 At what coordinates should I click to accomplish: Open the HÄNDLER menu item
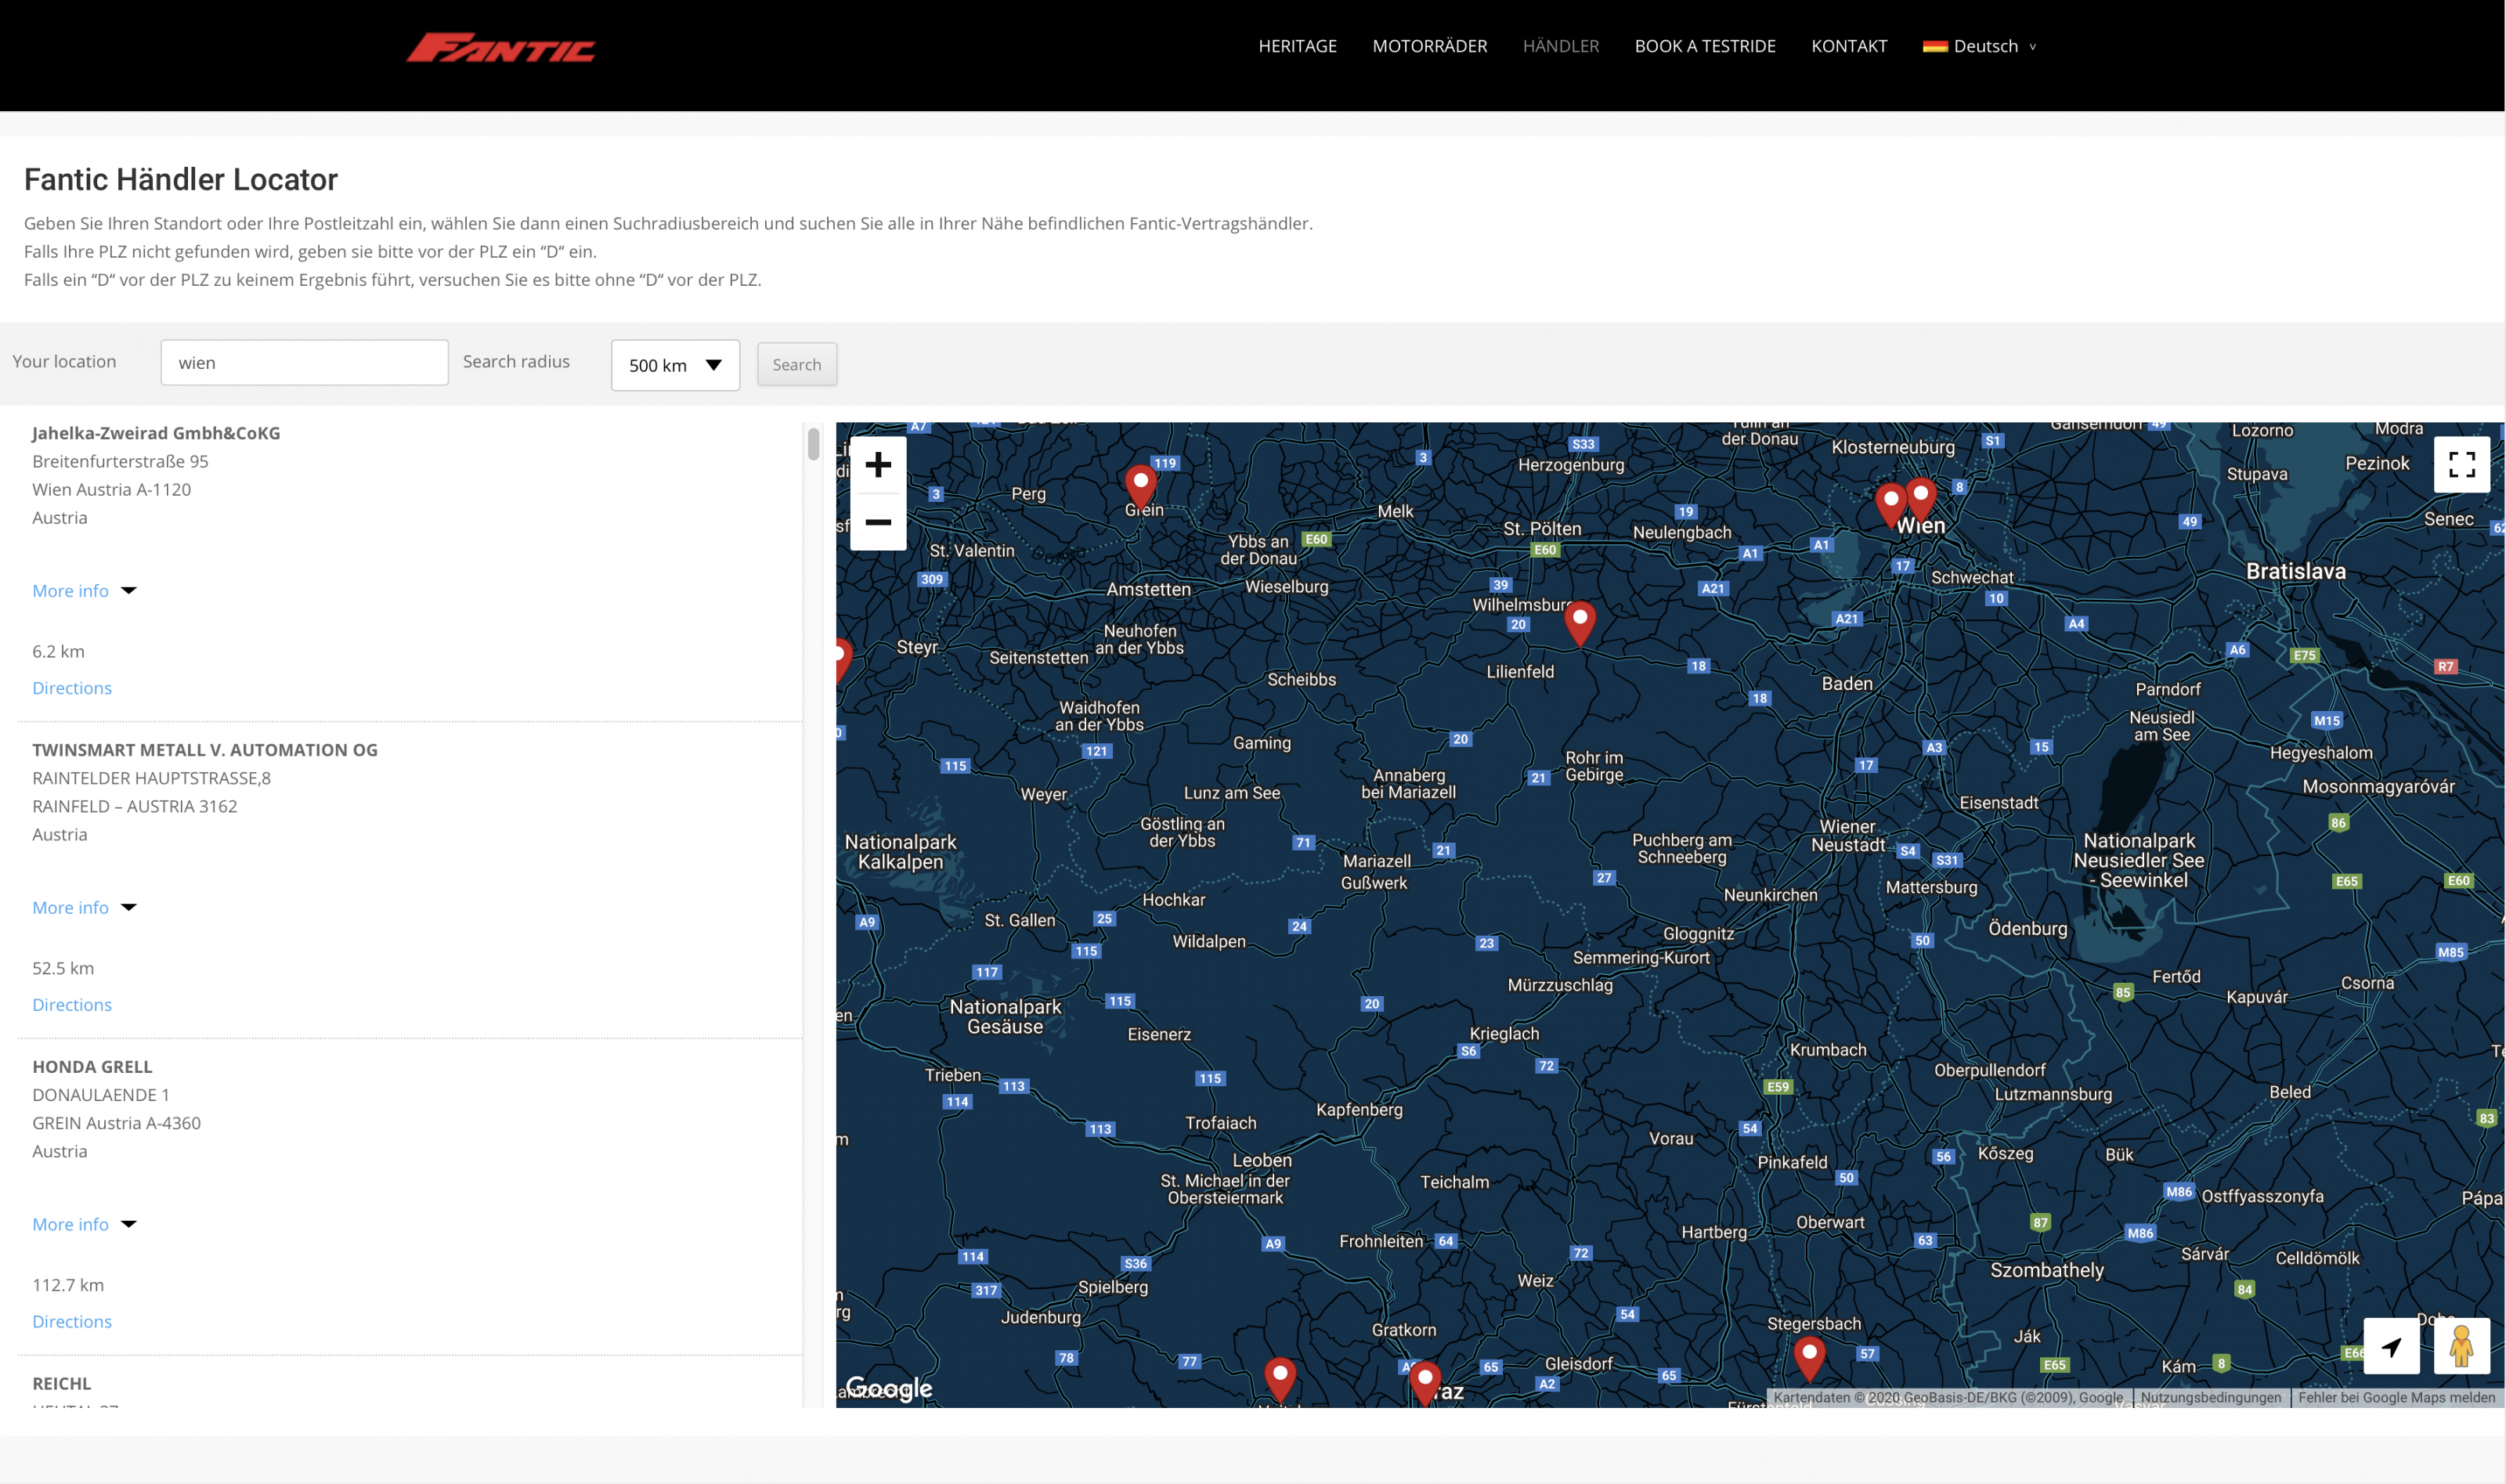(1560, 46)
